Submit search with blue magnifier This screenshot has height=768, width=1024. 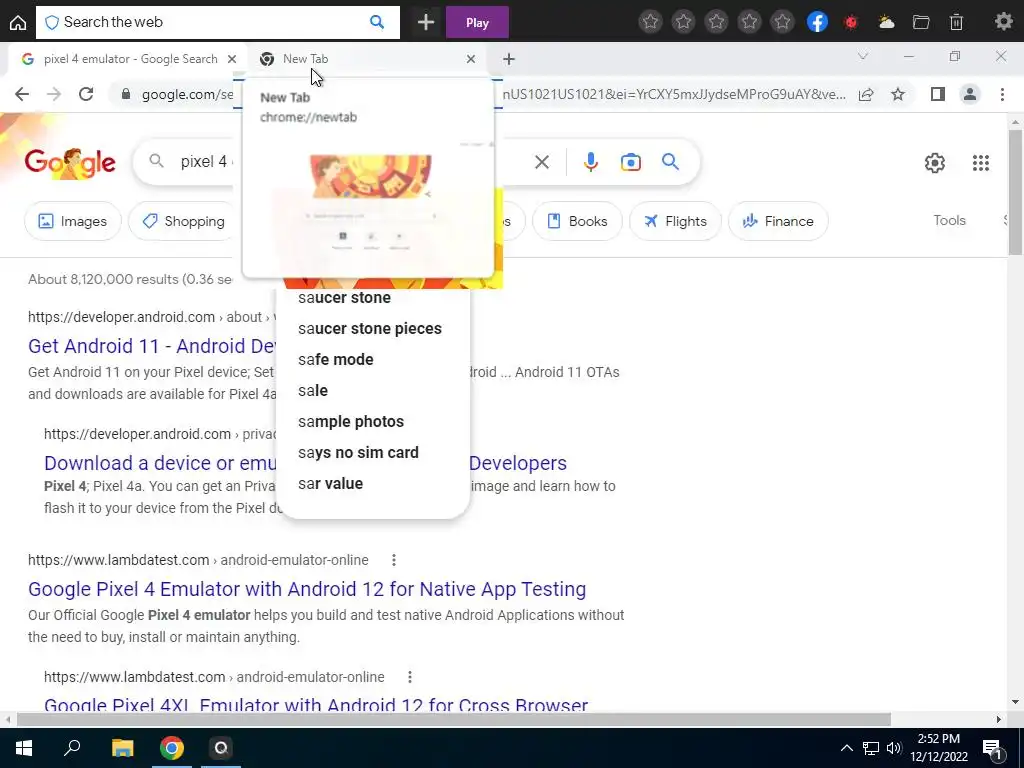click(670, 162)
